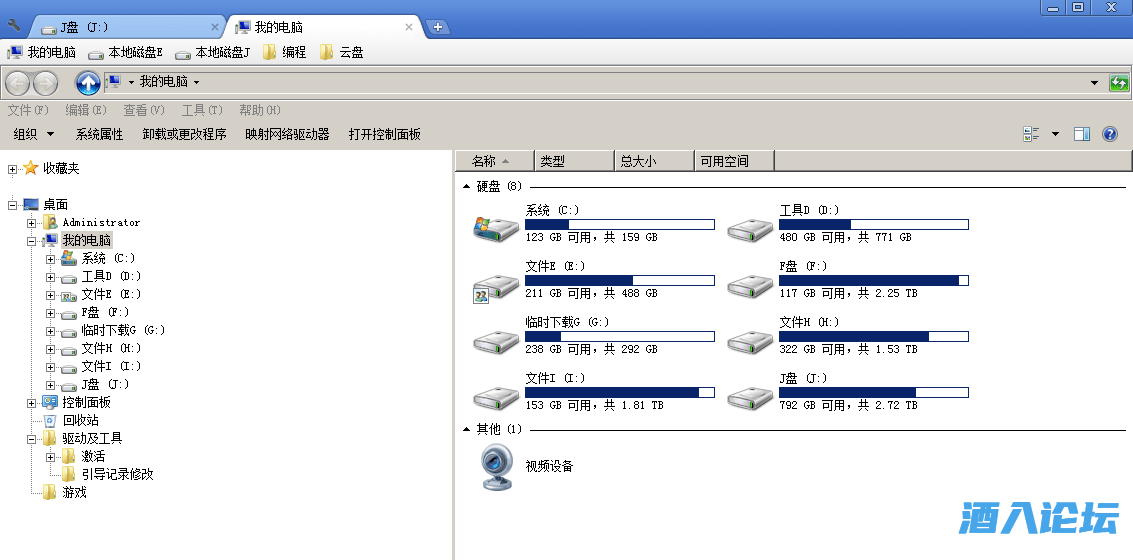Toggle the preview pane icon
The width and height of the screenshot is (1133, 560).
[x=1081, y=134]
